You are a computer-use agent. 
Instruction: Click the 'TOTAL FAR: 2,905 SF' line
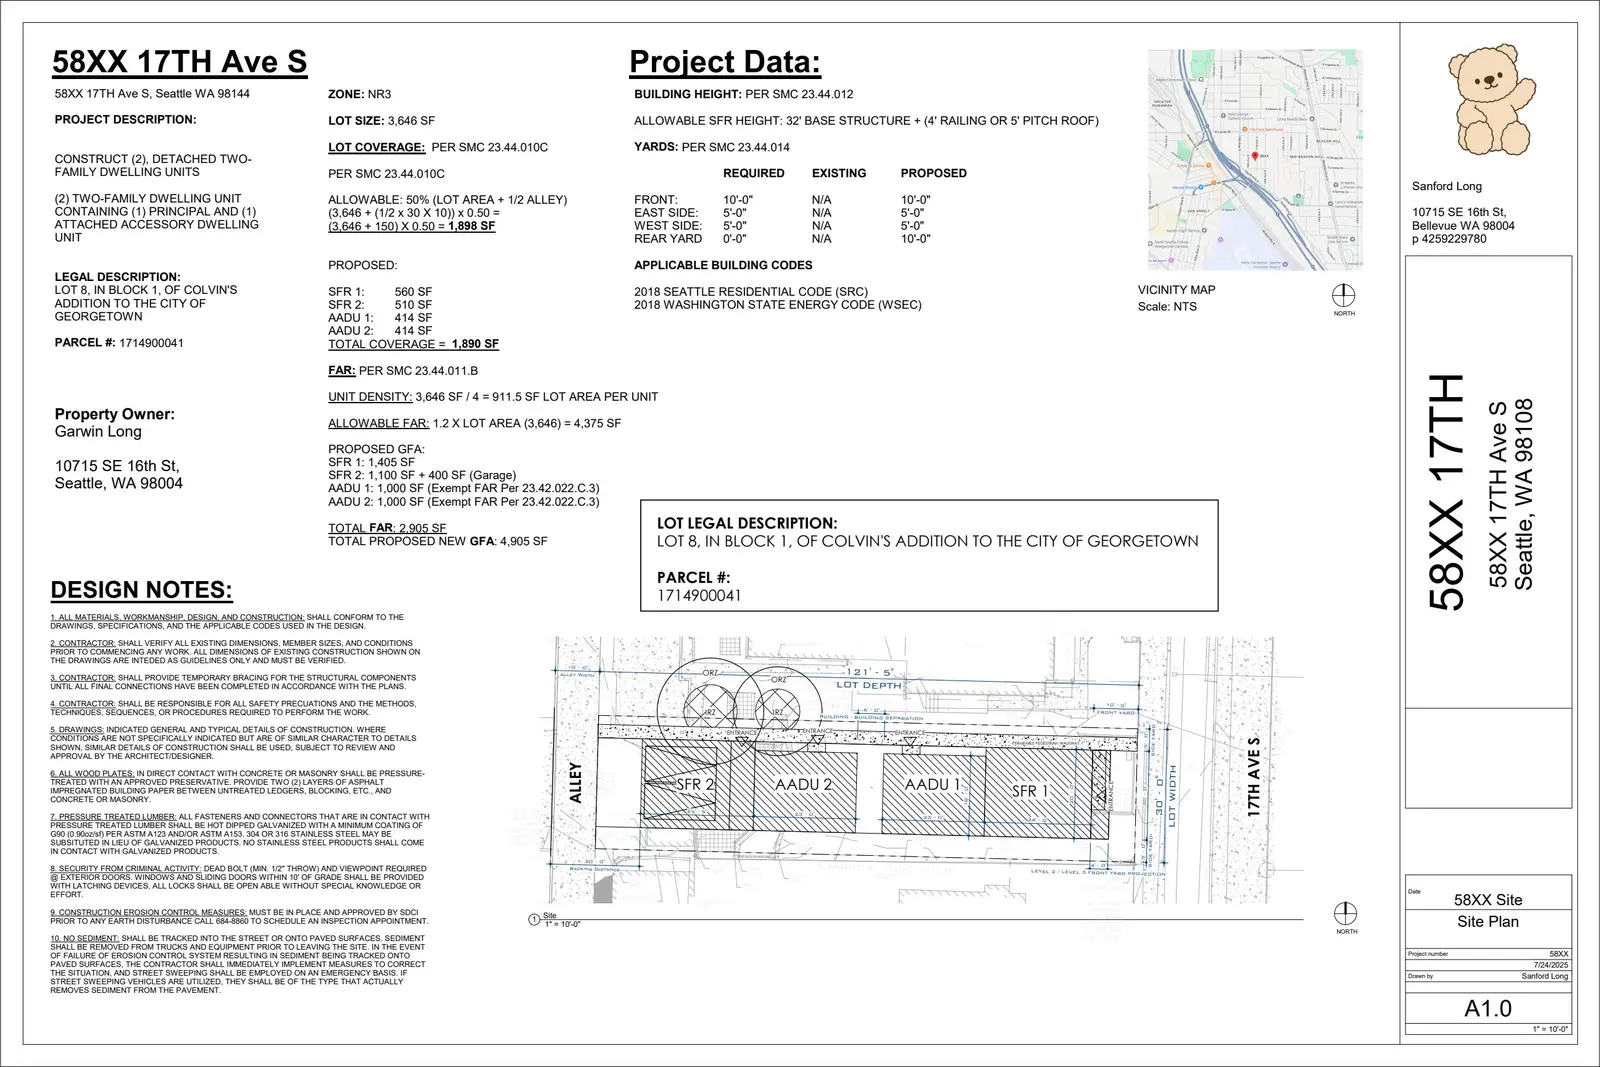(387, 528)
